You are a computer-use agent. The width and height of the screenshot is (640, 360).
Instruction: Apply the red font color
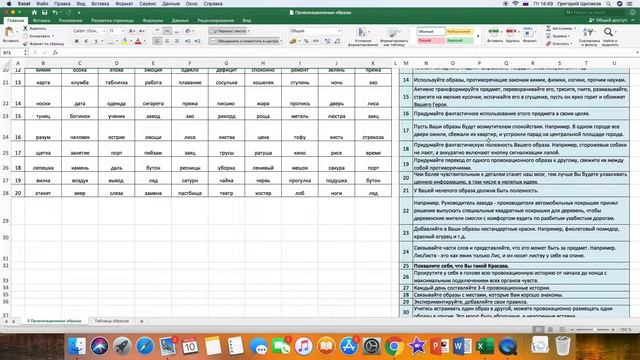[x=138, y=41]
